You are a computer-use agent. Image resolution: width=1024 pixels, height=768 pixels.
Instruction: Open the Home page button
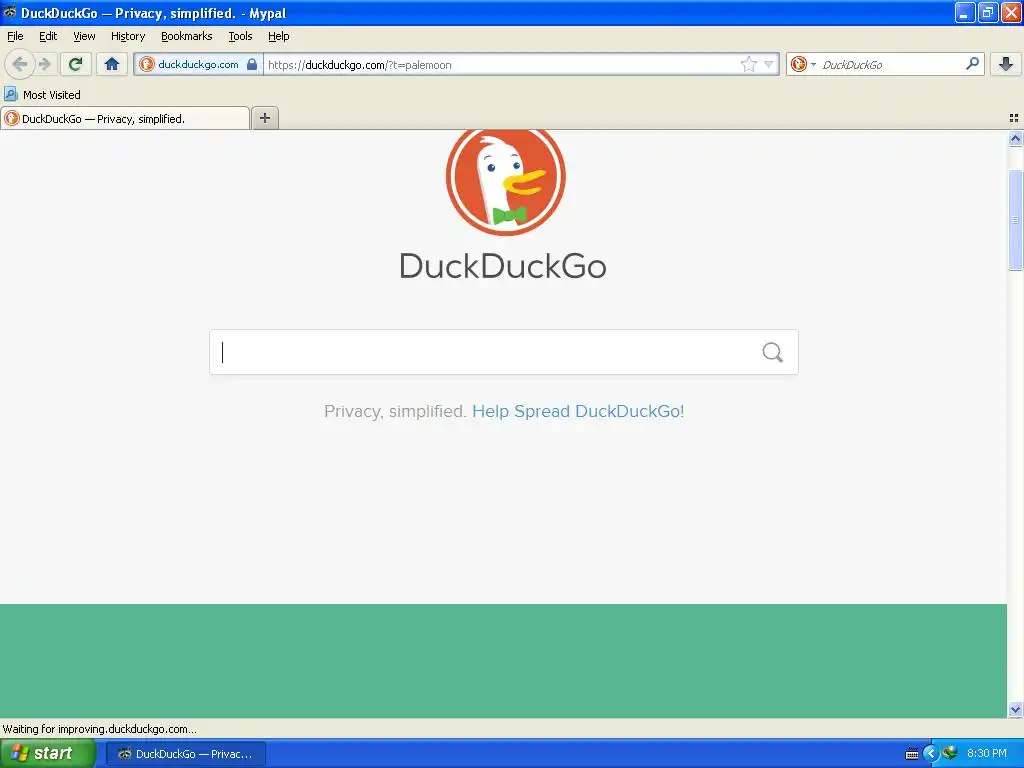click(112, 64)
